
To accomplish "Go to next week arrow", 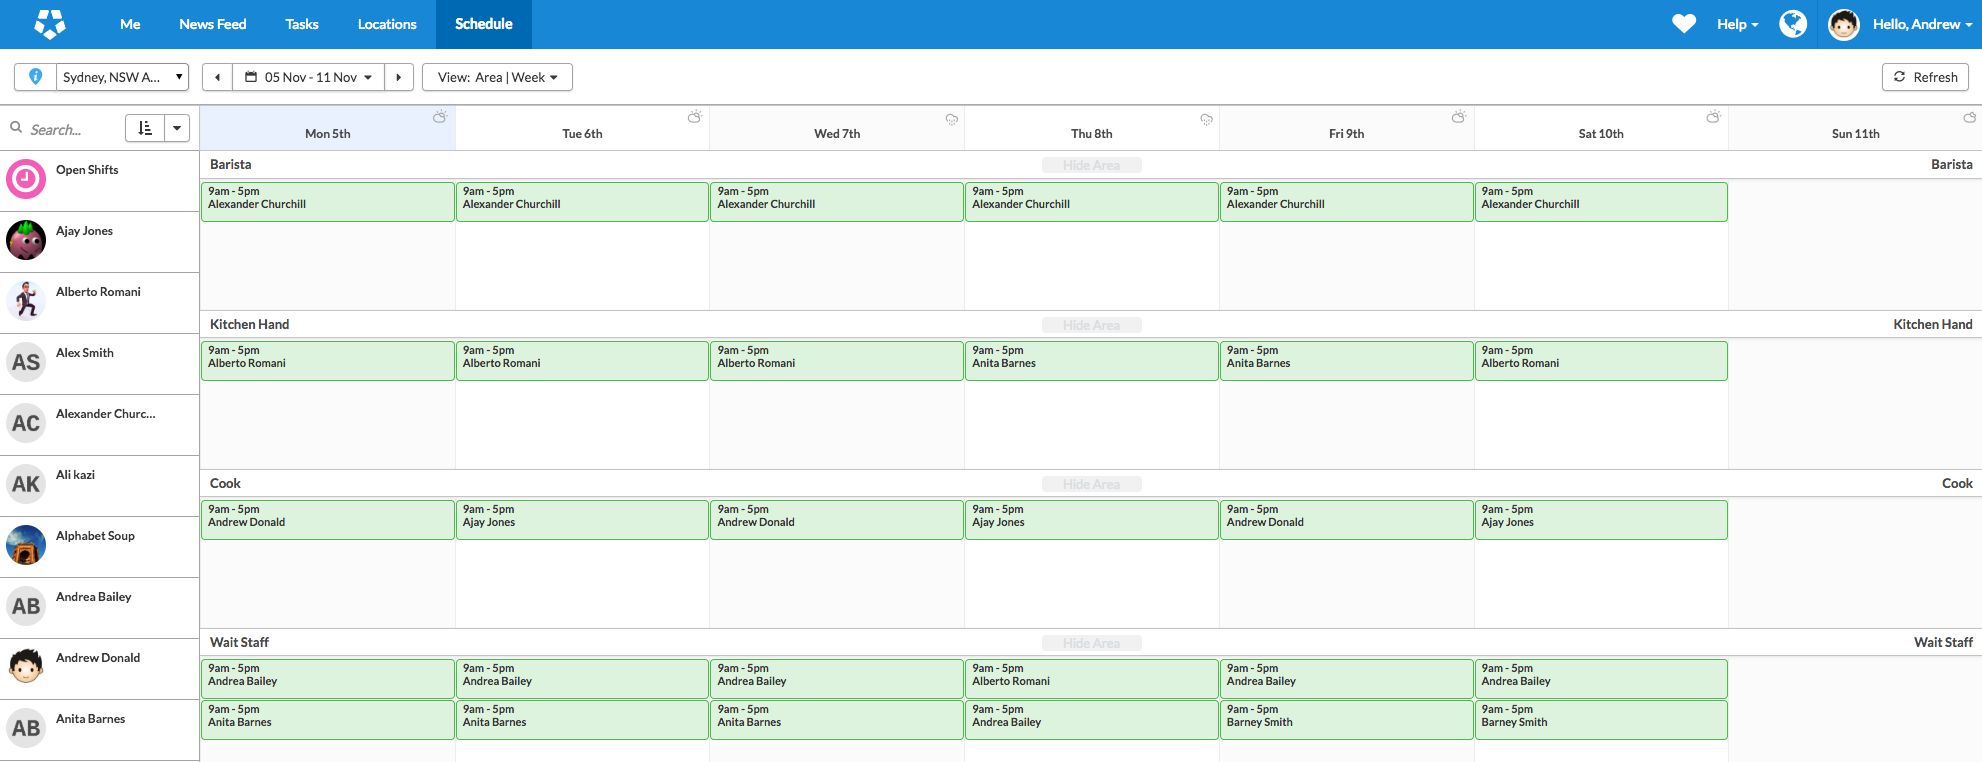I will 399,77.
